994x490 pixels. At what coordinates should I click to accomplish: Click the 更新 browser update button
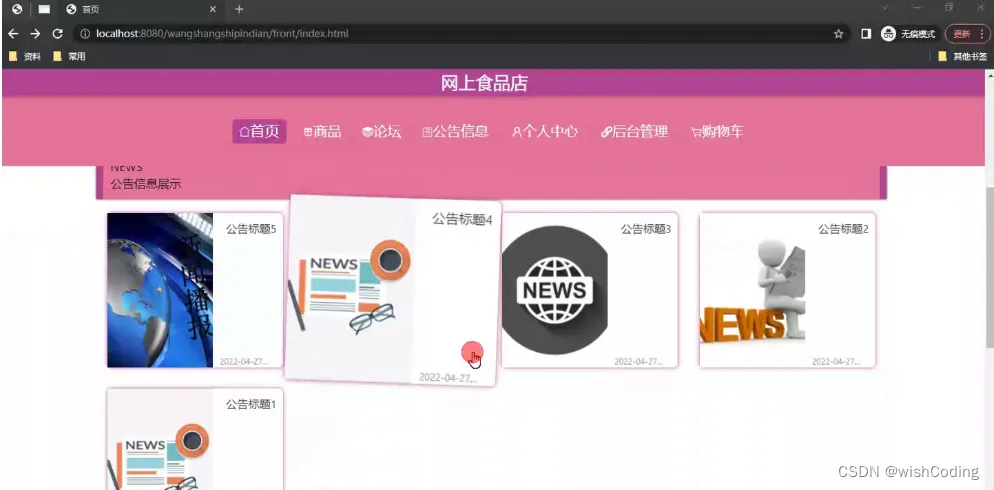(x=962, y=34)
